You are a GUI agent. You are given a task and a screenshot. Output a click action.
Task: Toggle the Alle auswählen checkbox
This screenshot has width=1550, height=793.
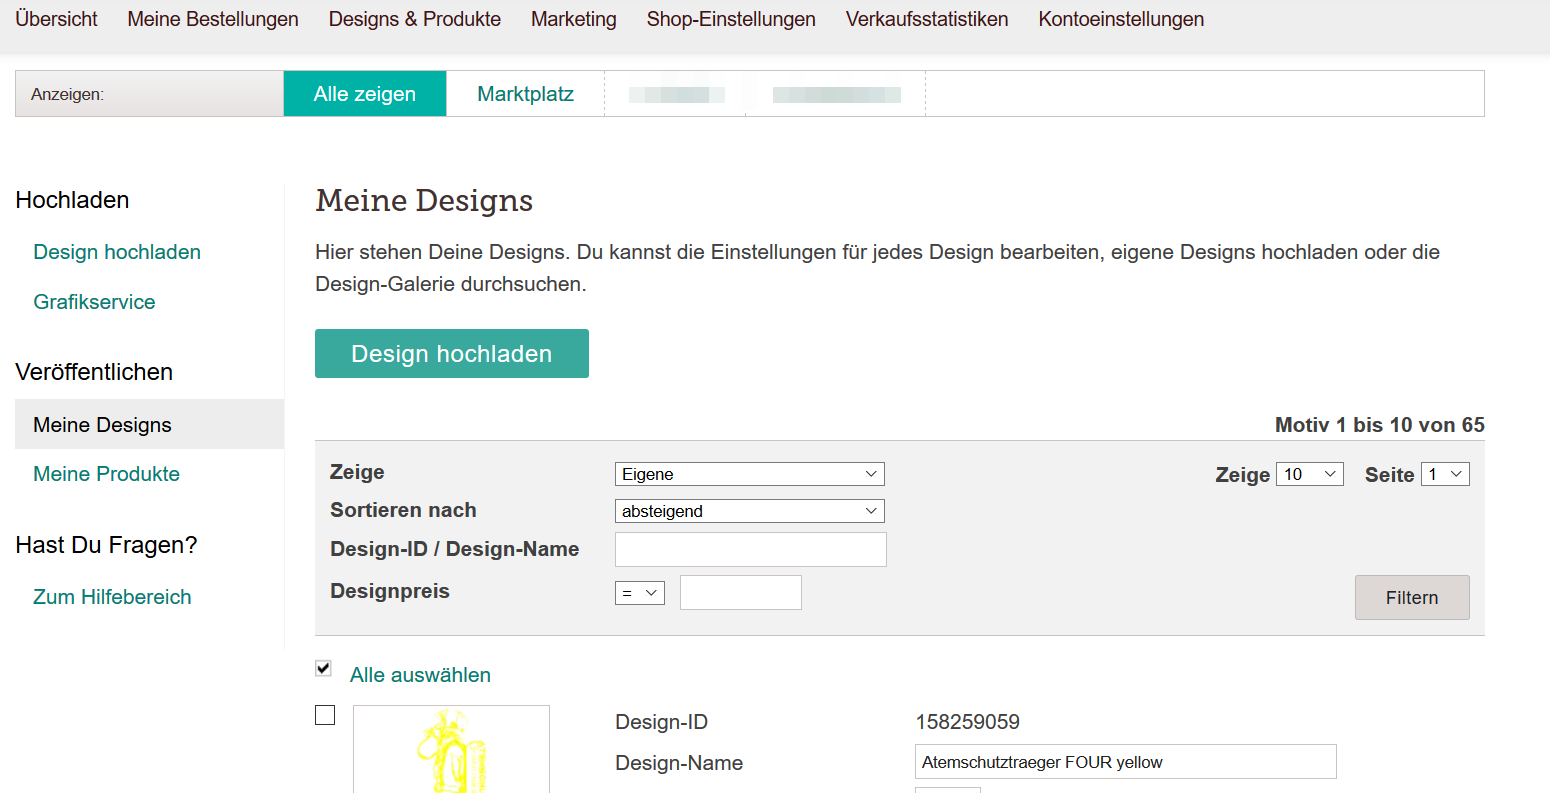pos(323,668)
